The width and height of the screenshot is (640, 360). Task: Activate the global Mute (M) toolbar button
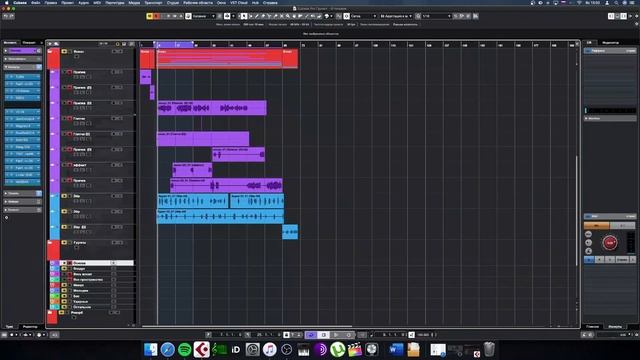coord(149,16)
